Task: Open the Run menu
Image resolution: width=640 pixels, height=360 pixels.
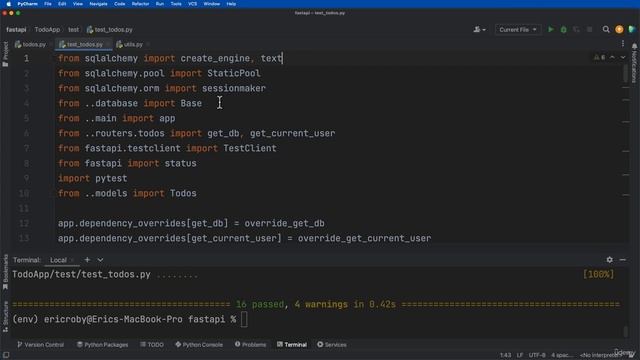Action: 160,4
